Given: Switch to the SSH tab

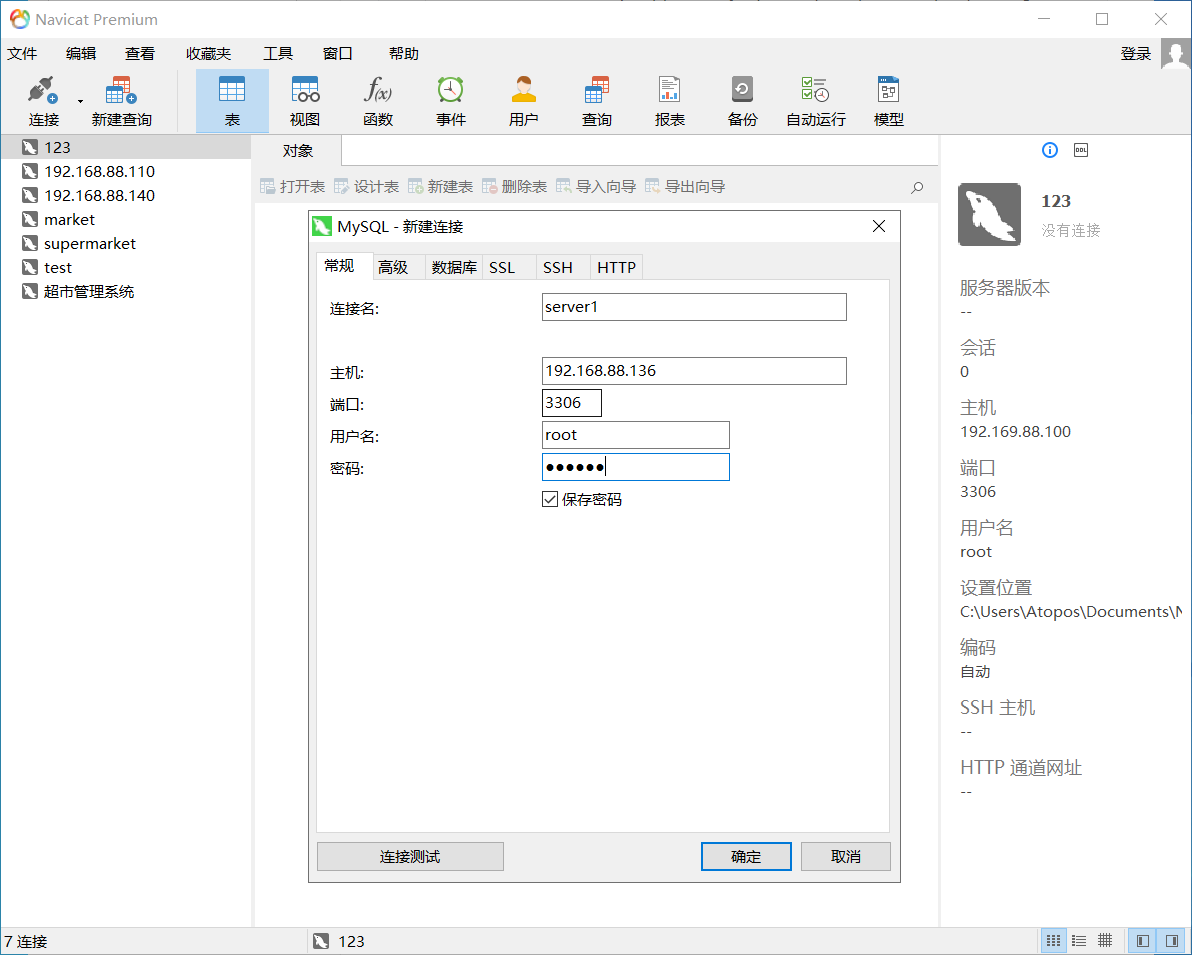Looking at the screenshot, I should pos(558,267).
